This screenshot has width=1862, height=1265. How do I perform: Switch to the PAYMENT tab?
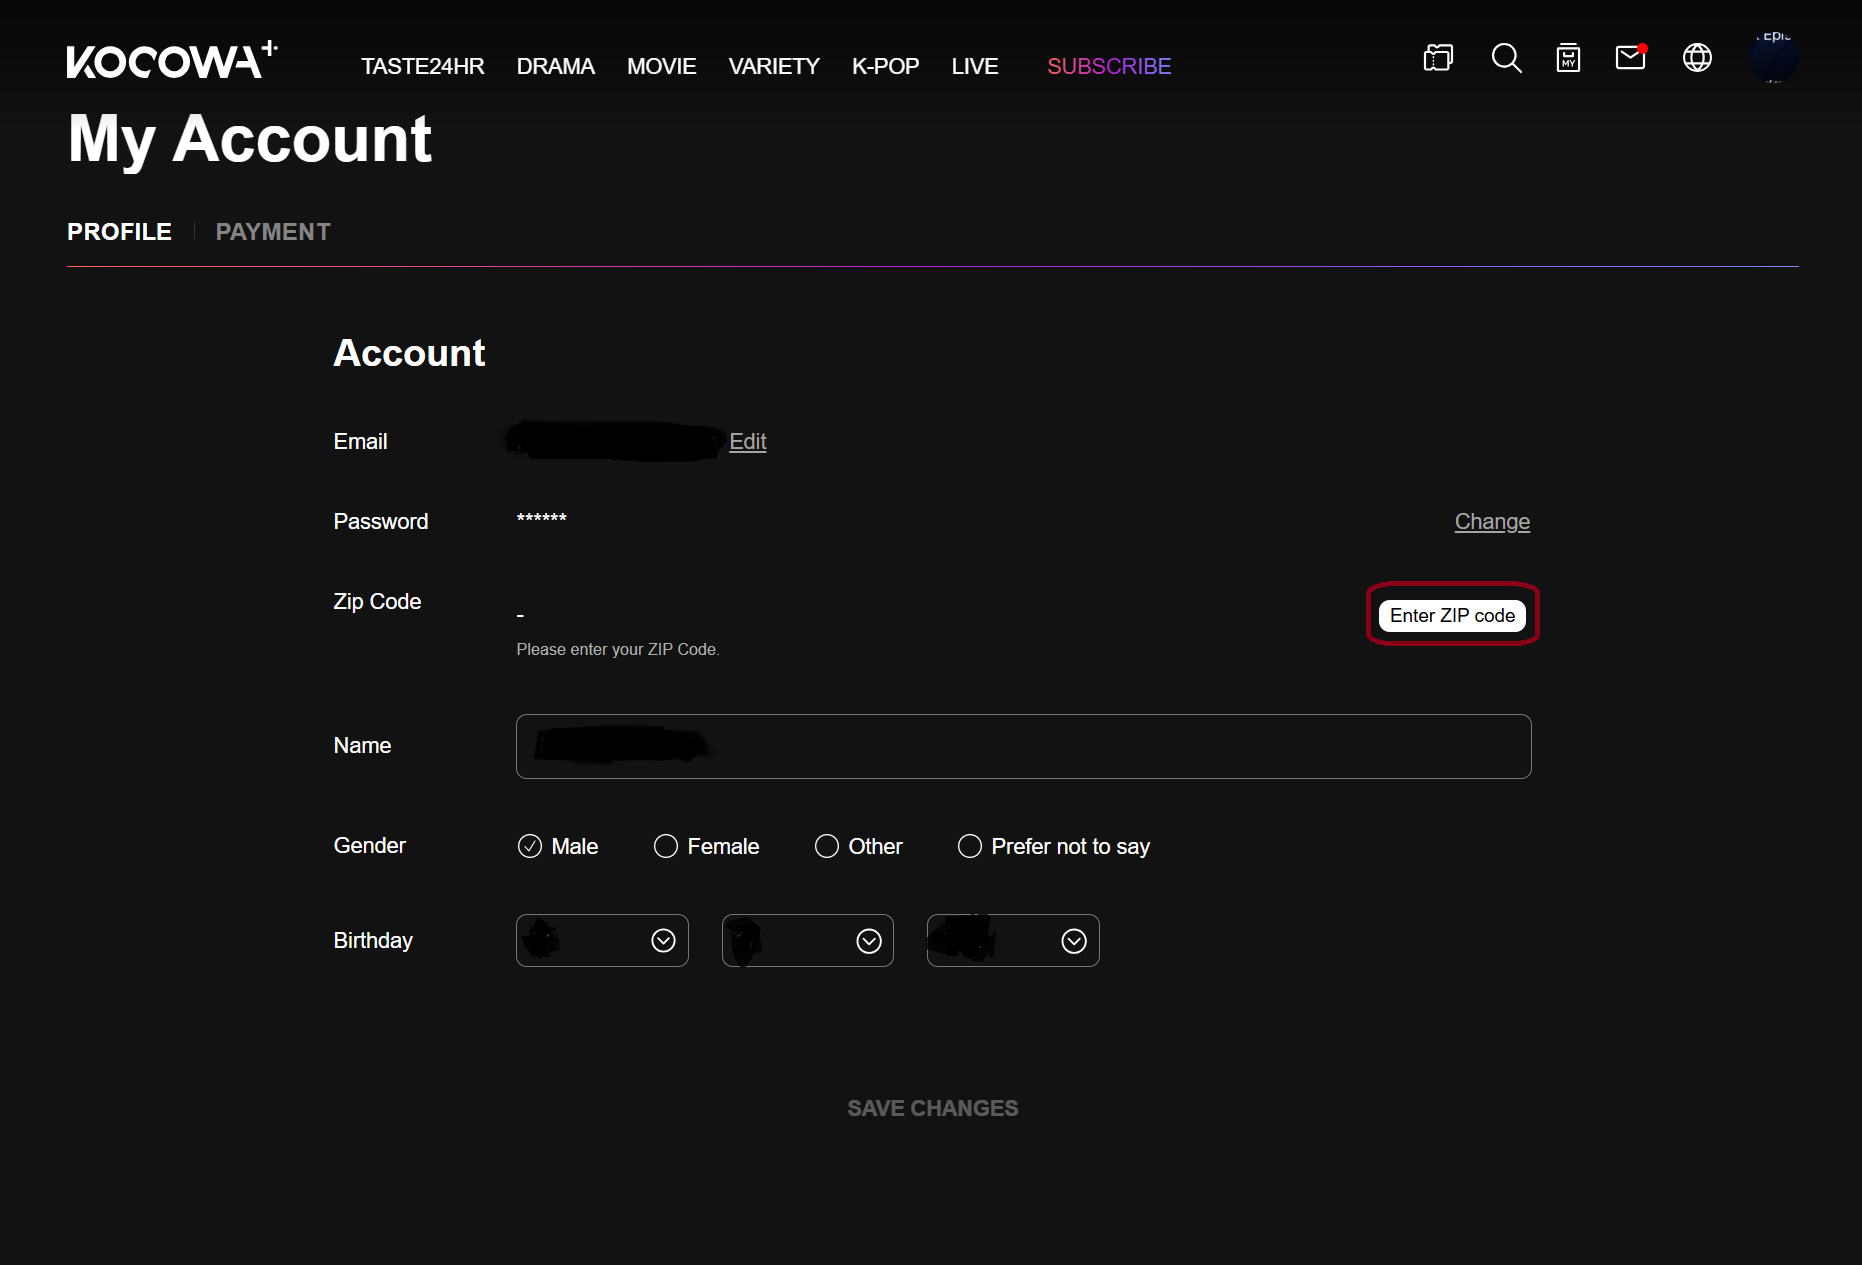point(273,232)
